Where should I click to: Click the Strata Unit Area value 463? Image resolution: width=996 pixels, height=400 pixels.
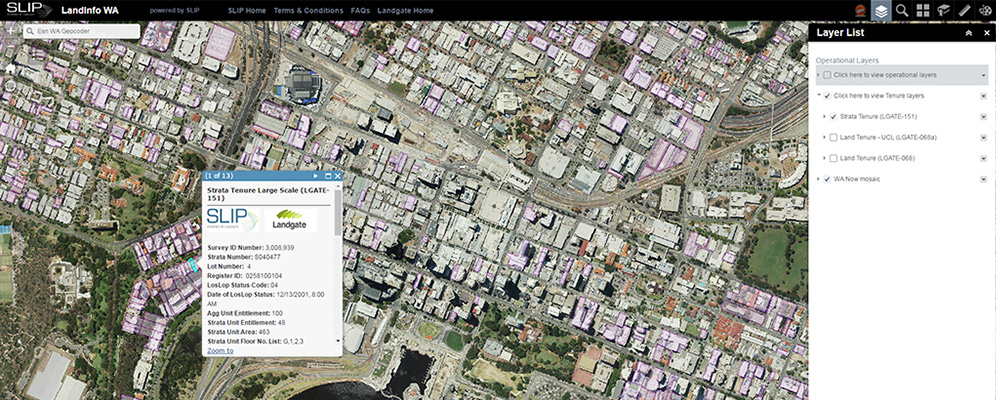point(264,332)
